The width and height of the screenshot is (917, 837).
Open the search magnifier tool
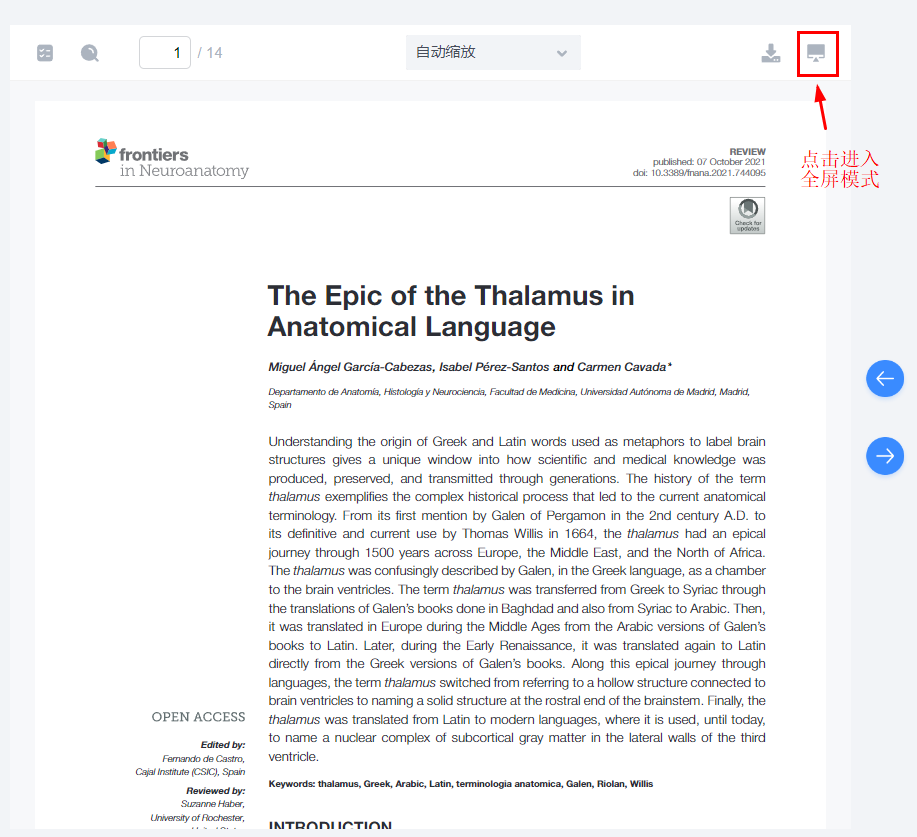tap(89, 53)
